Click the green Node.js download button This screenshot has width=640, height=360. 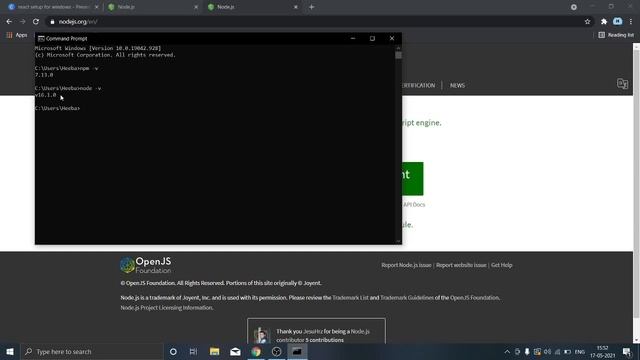[x=413, y=178]
